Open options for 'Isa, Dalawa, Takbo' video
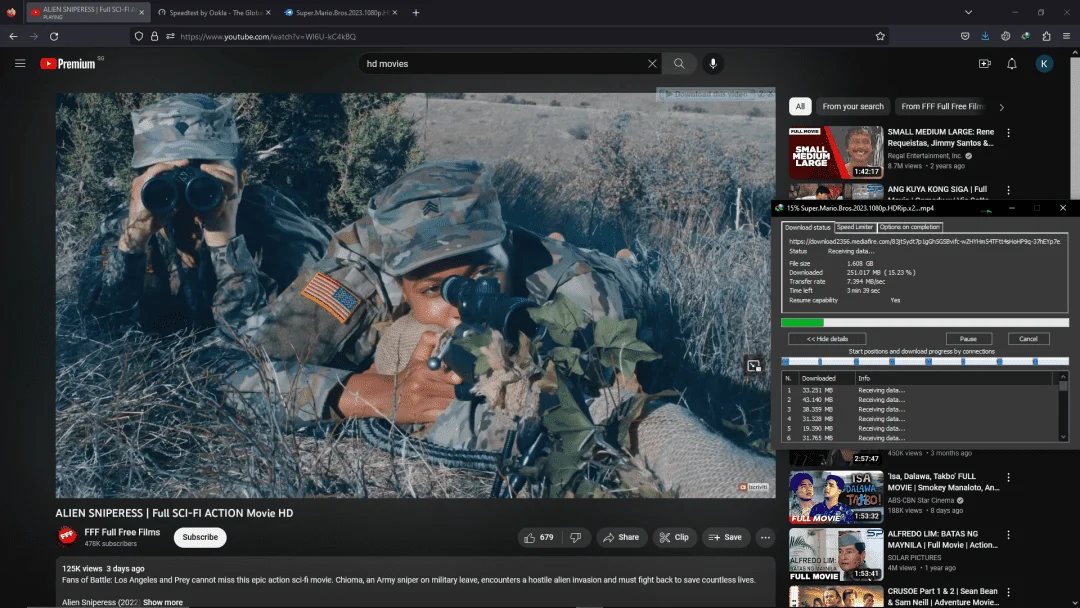 (x=1008, y=477)
